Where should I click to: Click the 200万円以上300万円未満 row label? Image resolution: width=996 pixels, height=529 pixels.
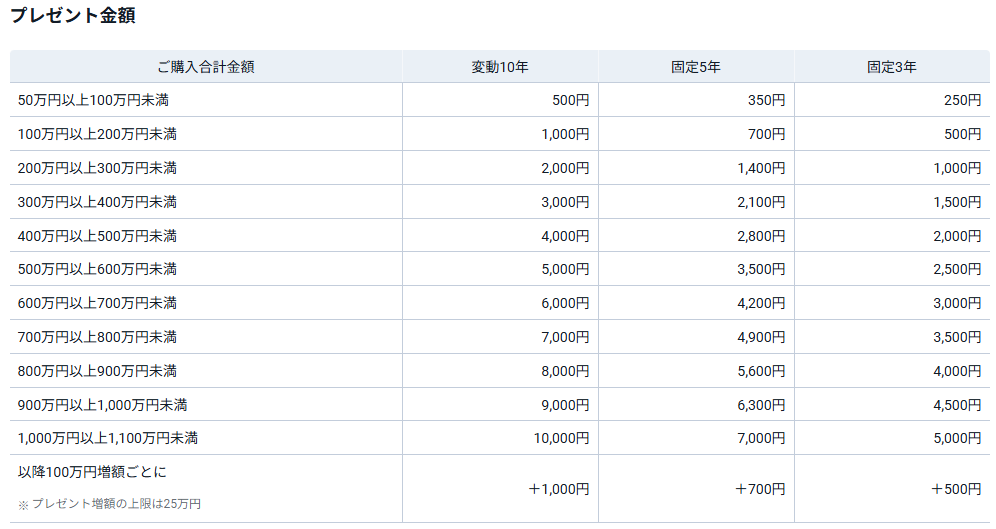coord(97,168)
